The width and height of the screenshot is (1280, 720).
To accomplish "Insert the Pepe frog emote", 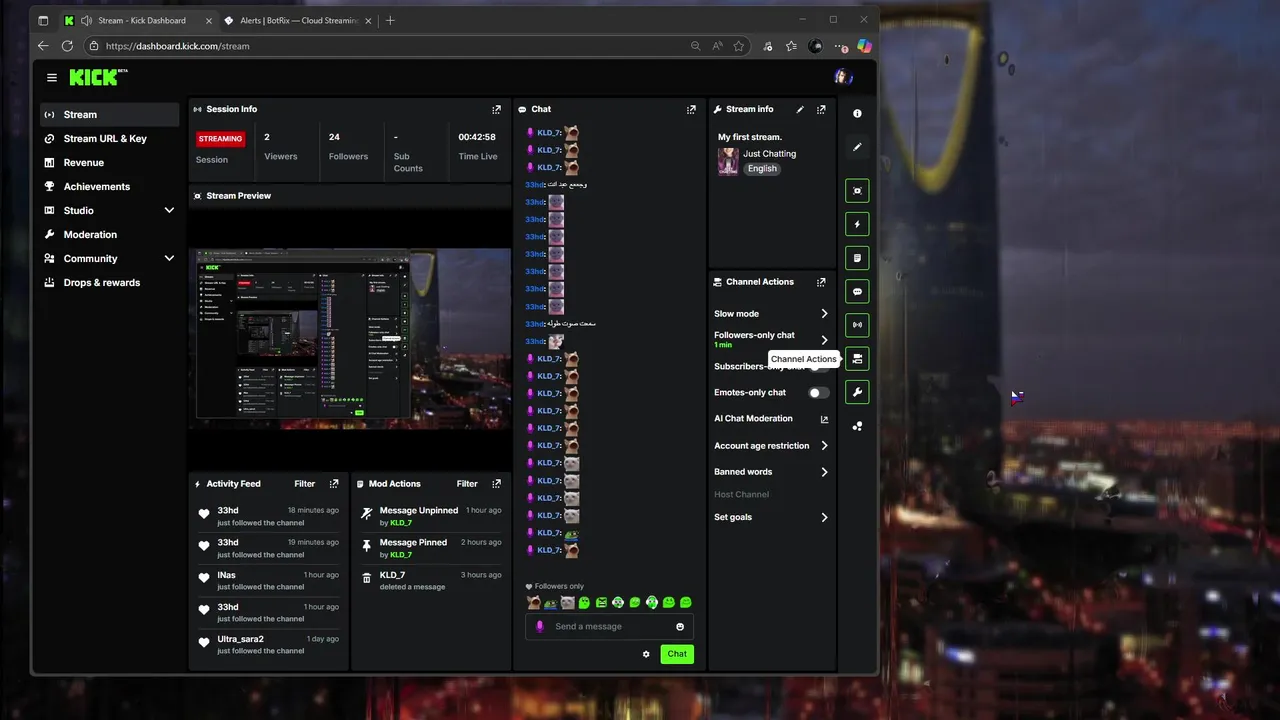I will 551,603.
